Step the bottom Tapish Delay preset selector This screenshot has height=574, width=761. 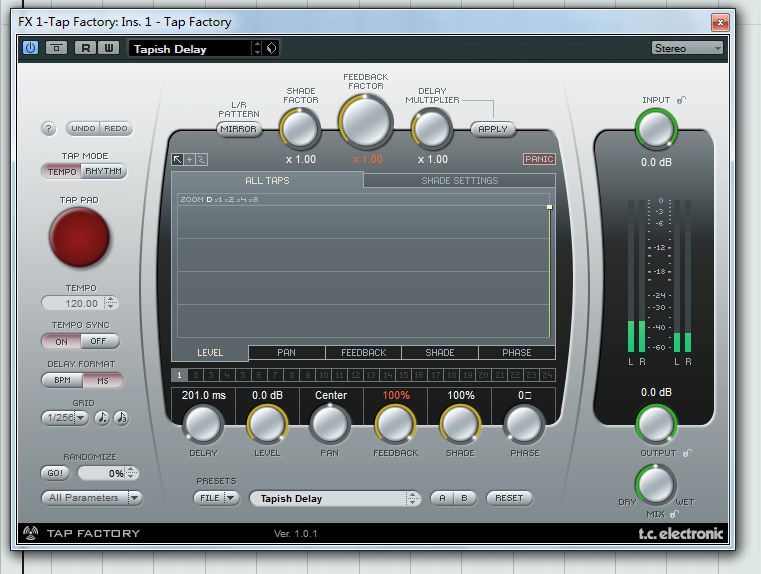pyautogui.click(x=413, y=498)
